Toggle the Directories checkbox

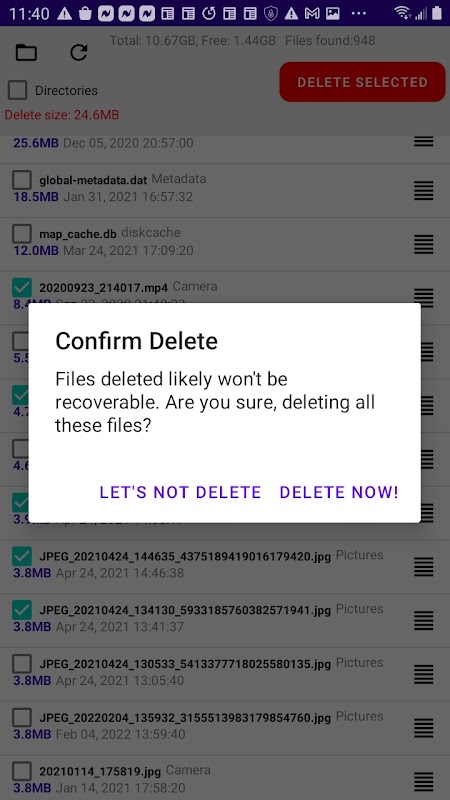tap(17, 90)
